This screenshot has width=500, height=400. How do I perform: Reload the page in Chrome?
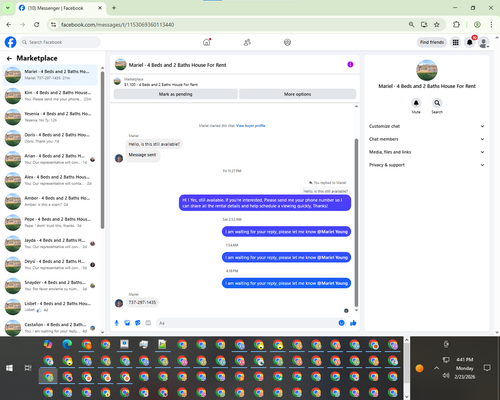37,24
